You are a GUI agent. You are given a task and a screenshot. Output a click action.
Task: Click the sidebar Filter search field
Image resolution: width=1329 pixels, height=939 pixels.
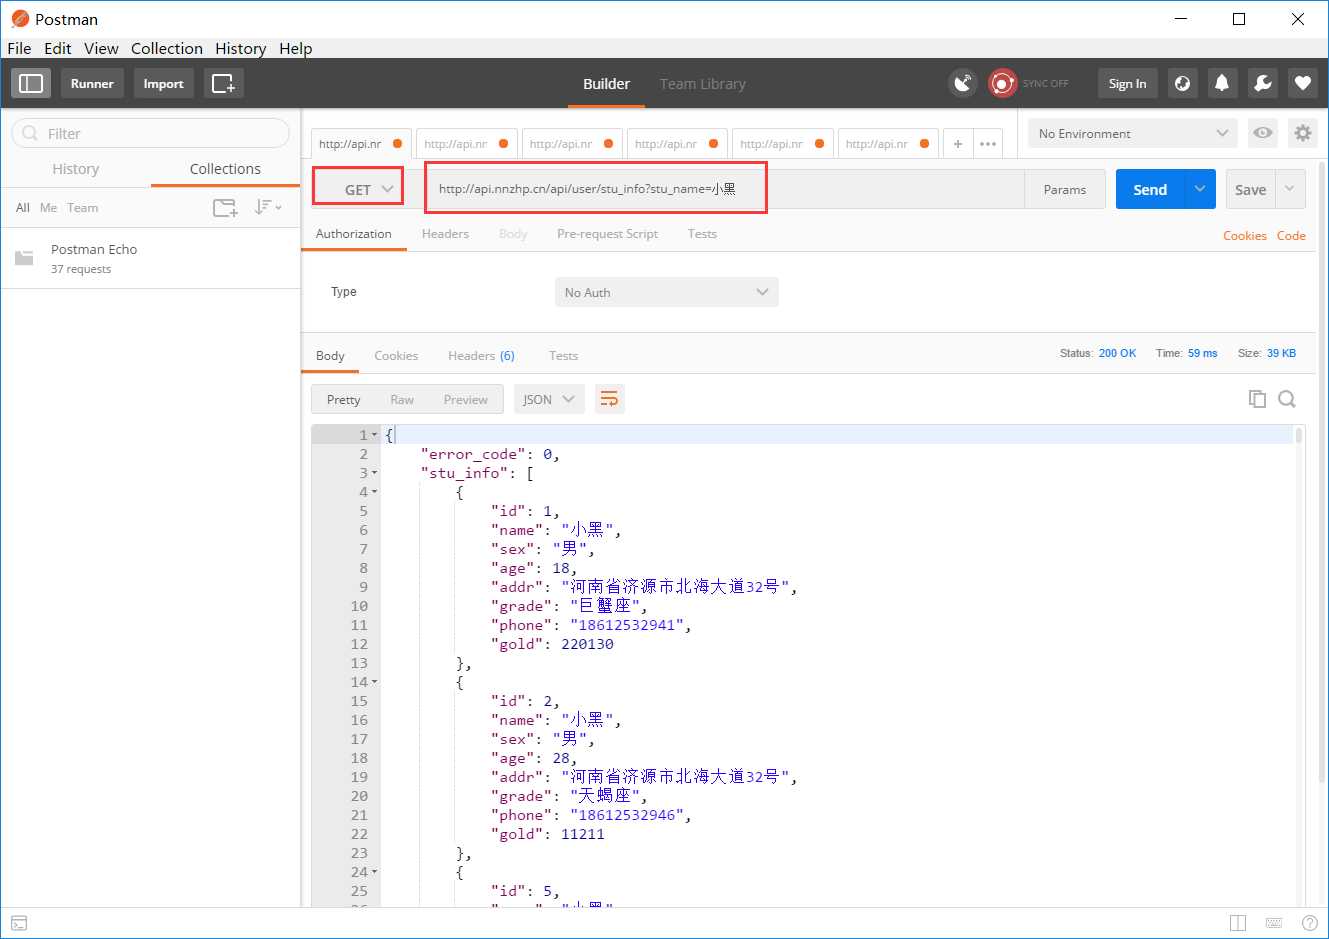(150, 133)
